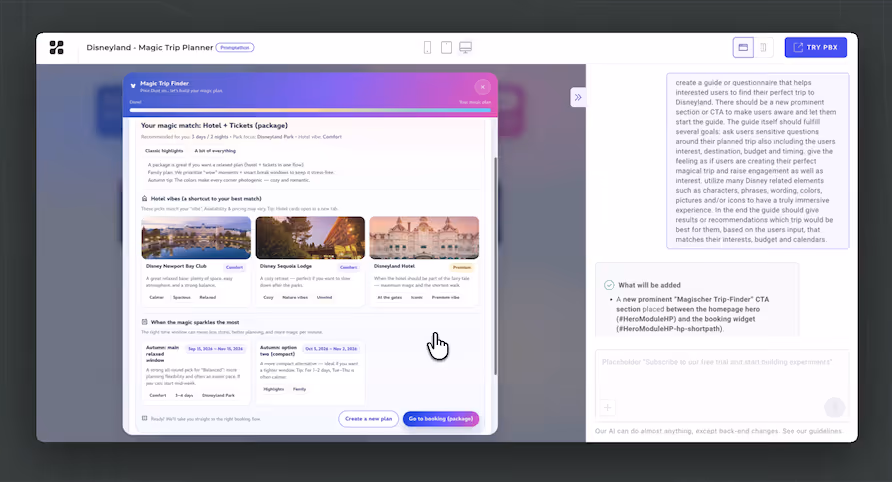Viewport: 892px width, 482px height.
Task: Click the map icon beside the Ready note
Action: point(144,418)
